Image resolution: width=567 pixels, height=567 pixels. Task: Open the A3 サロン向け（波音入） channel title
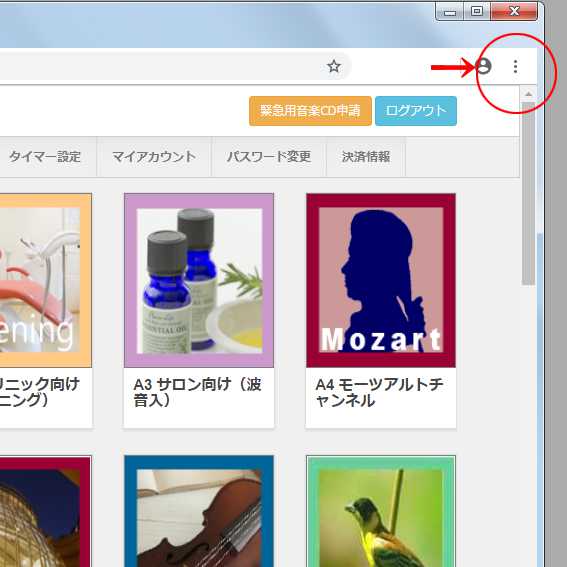(197, 392)
